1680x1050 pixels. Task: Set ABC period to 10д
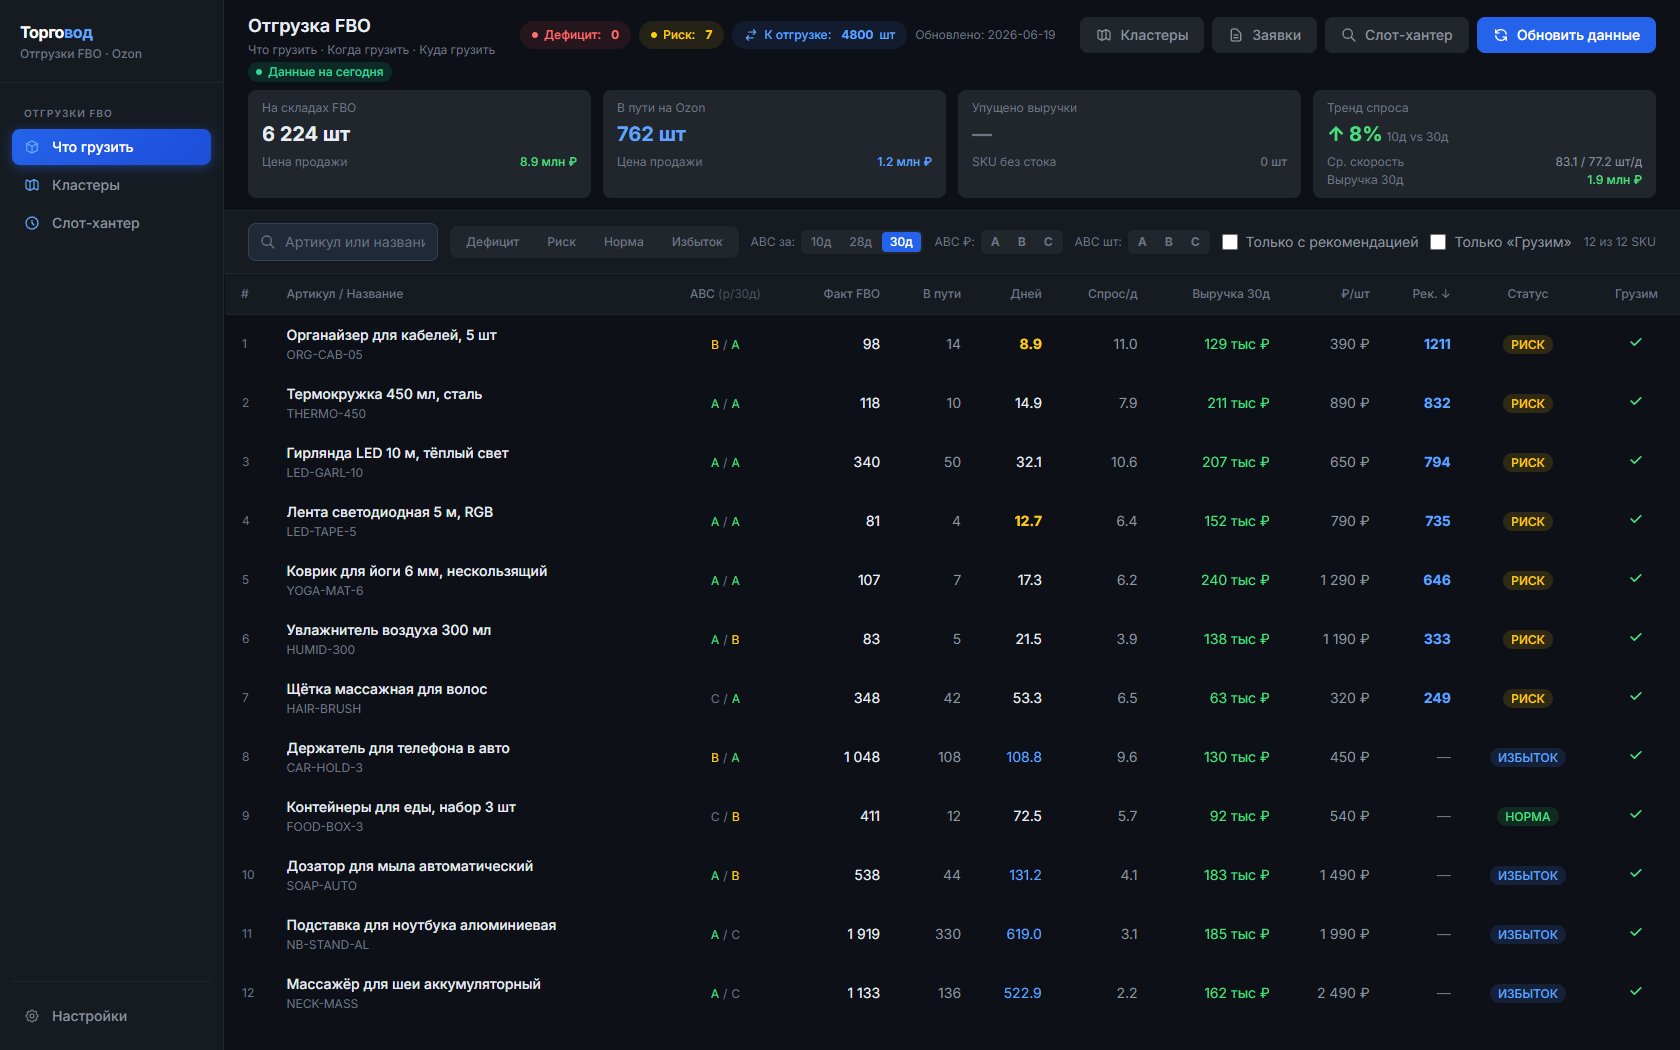point(821,242)
